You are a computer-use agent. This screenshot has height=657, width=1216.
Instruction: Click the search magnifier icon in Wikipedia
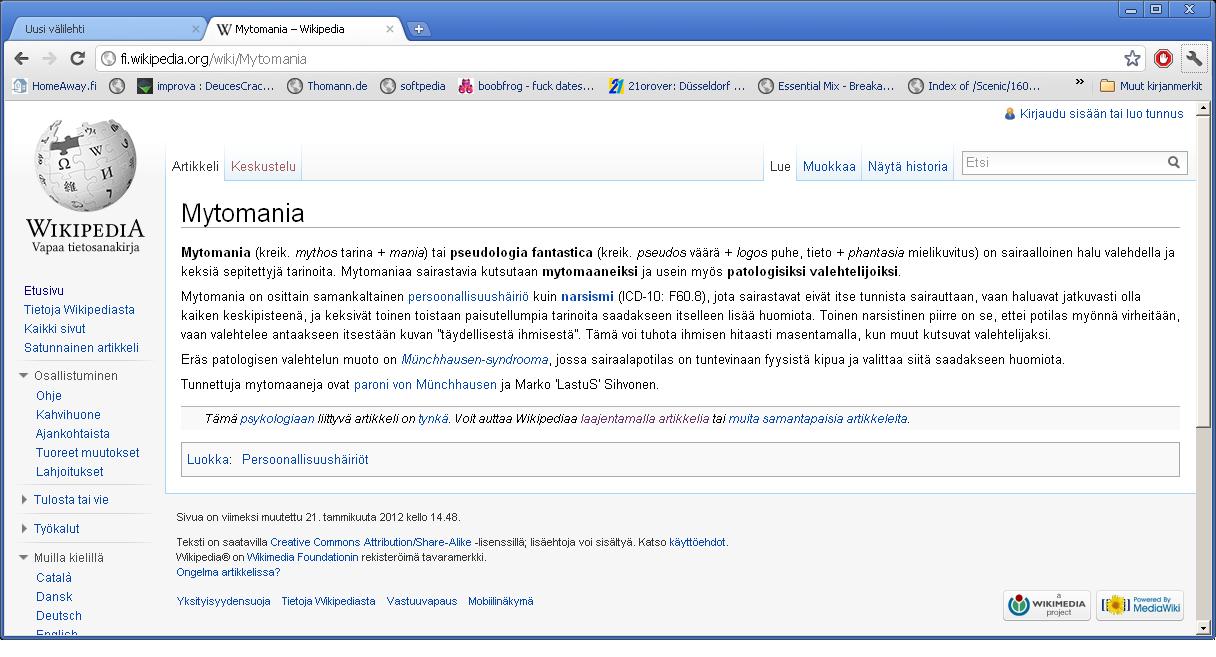coord(1174,162)
